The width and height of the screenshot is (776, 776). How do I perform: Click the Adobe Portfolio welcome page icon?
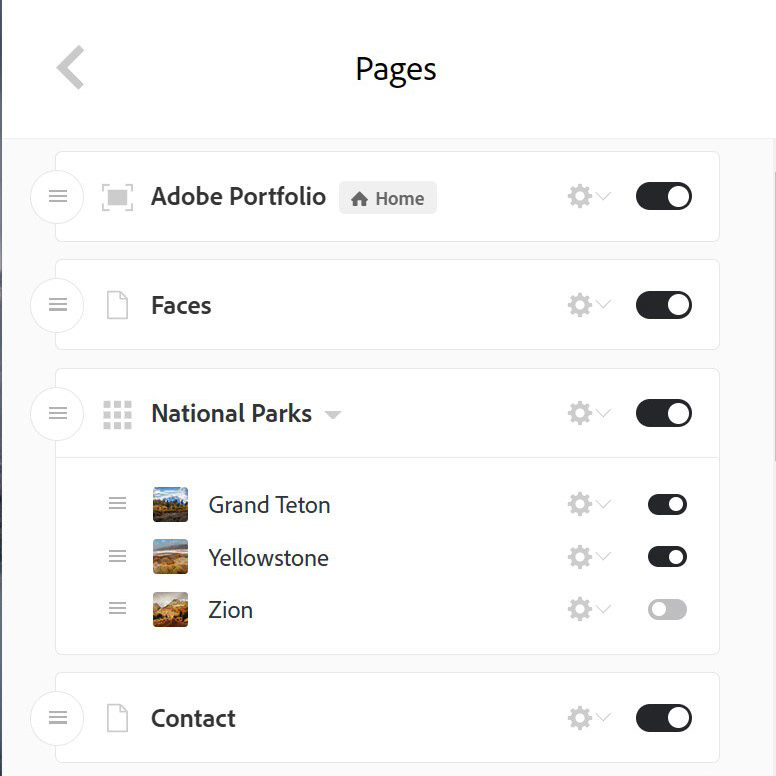tap(117, 197)
